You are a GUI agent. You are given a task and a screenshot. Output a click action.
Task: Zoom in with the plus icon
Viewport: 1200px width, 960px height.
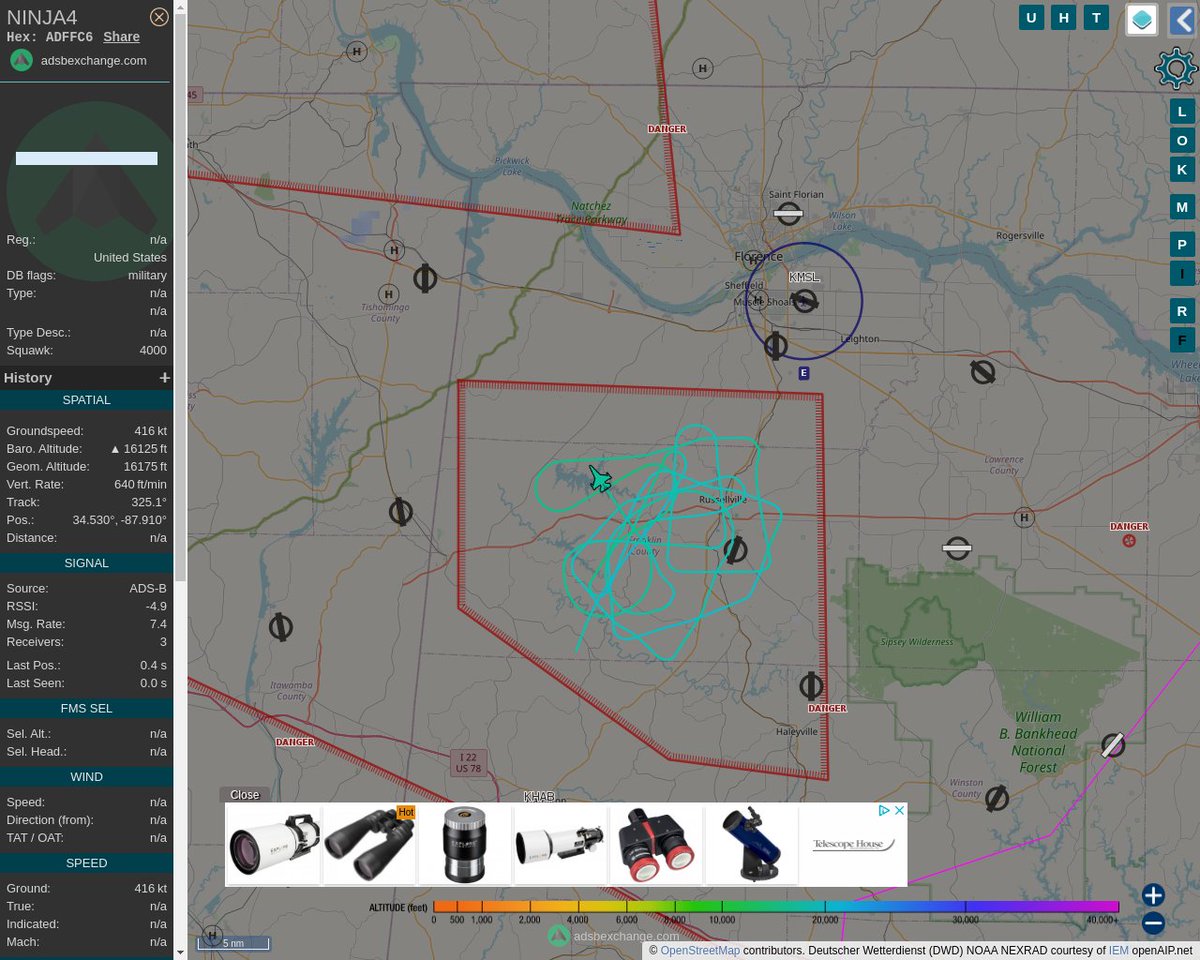point(1152,895)
